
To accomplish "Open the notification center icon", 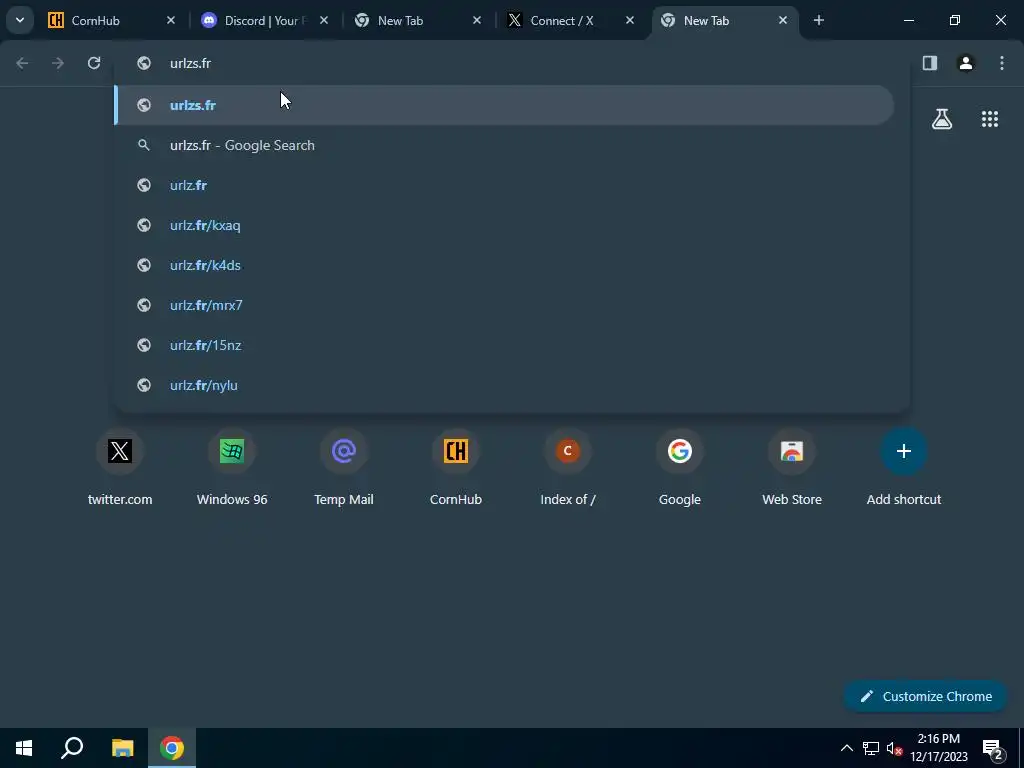I will point(993,748).
